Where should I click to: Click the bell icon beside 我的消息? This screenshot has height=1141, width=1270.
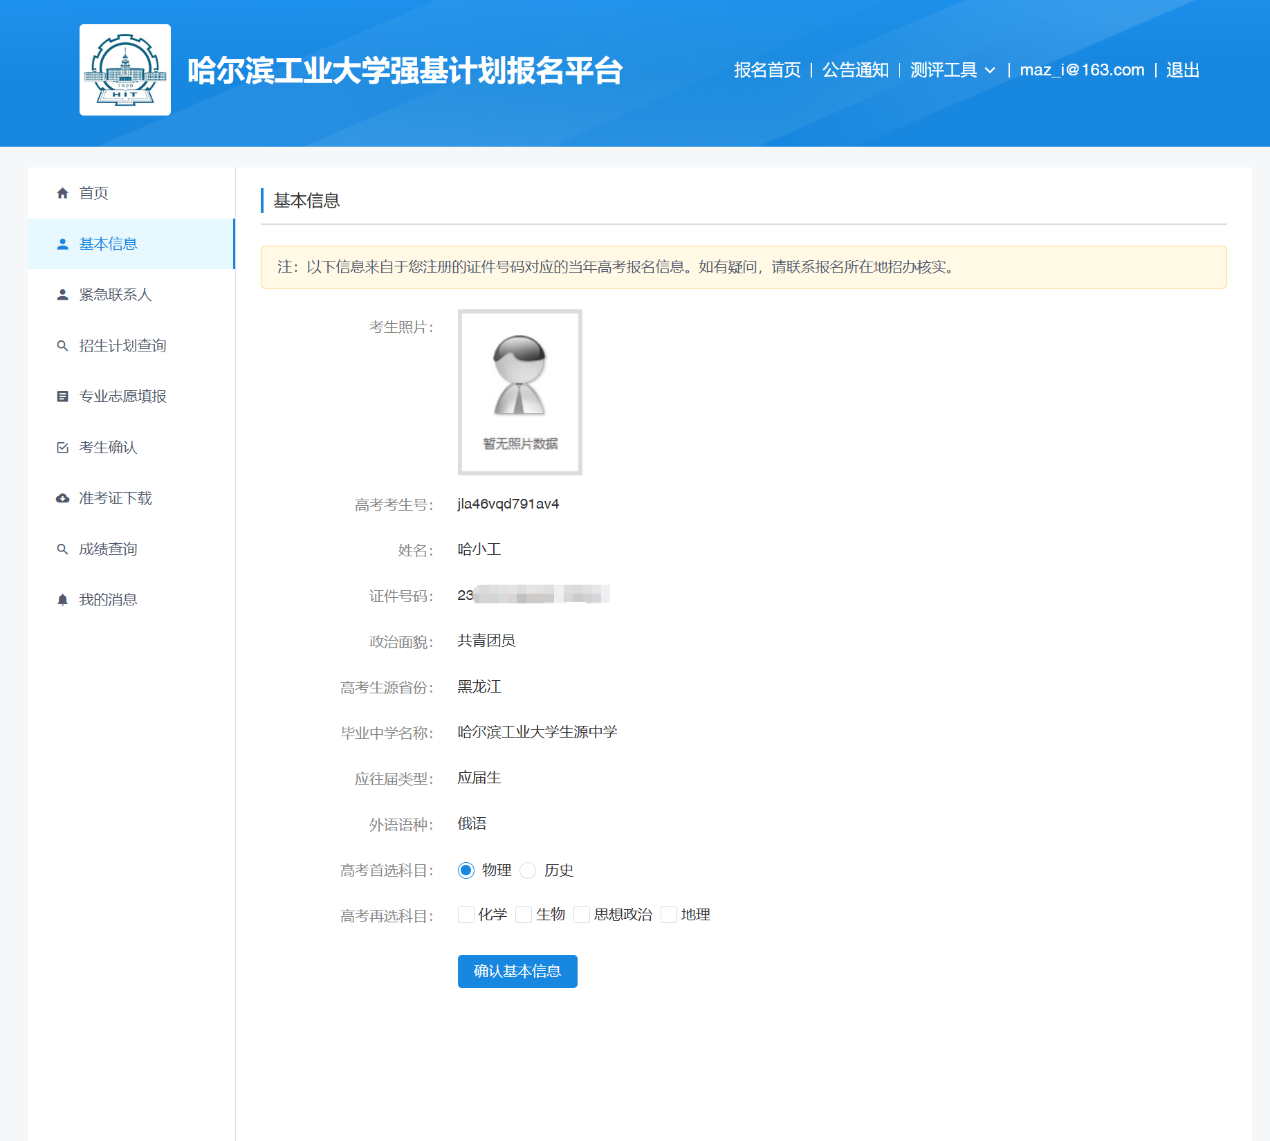click(63, 600)
